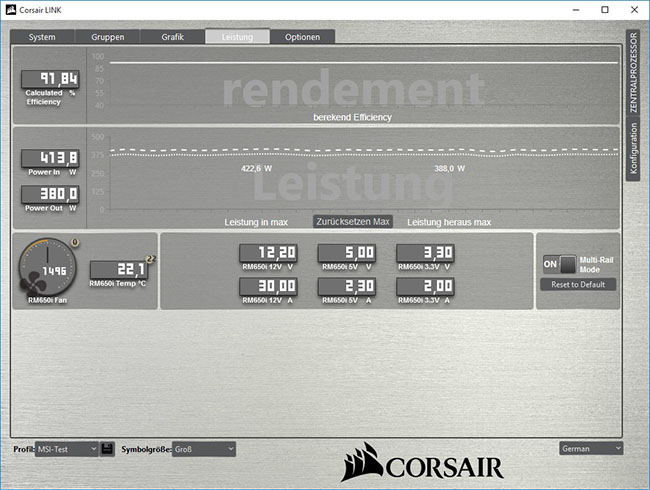This screenshot has width=650, height=490.
Task: Click the Zurücksetzen Max button
Action: (353, 221)
